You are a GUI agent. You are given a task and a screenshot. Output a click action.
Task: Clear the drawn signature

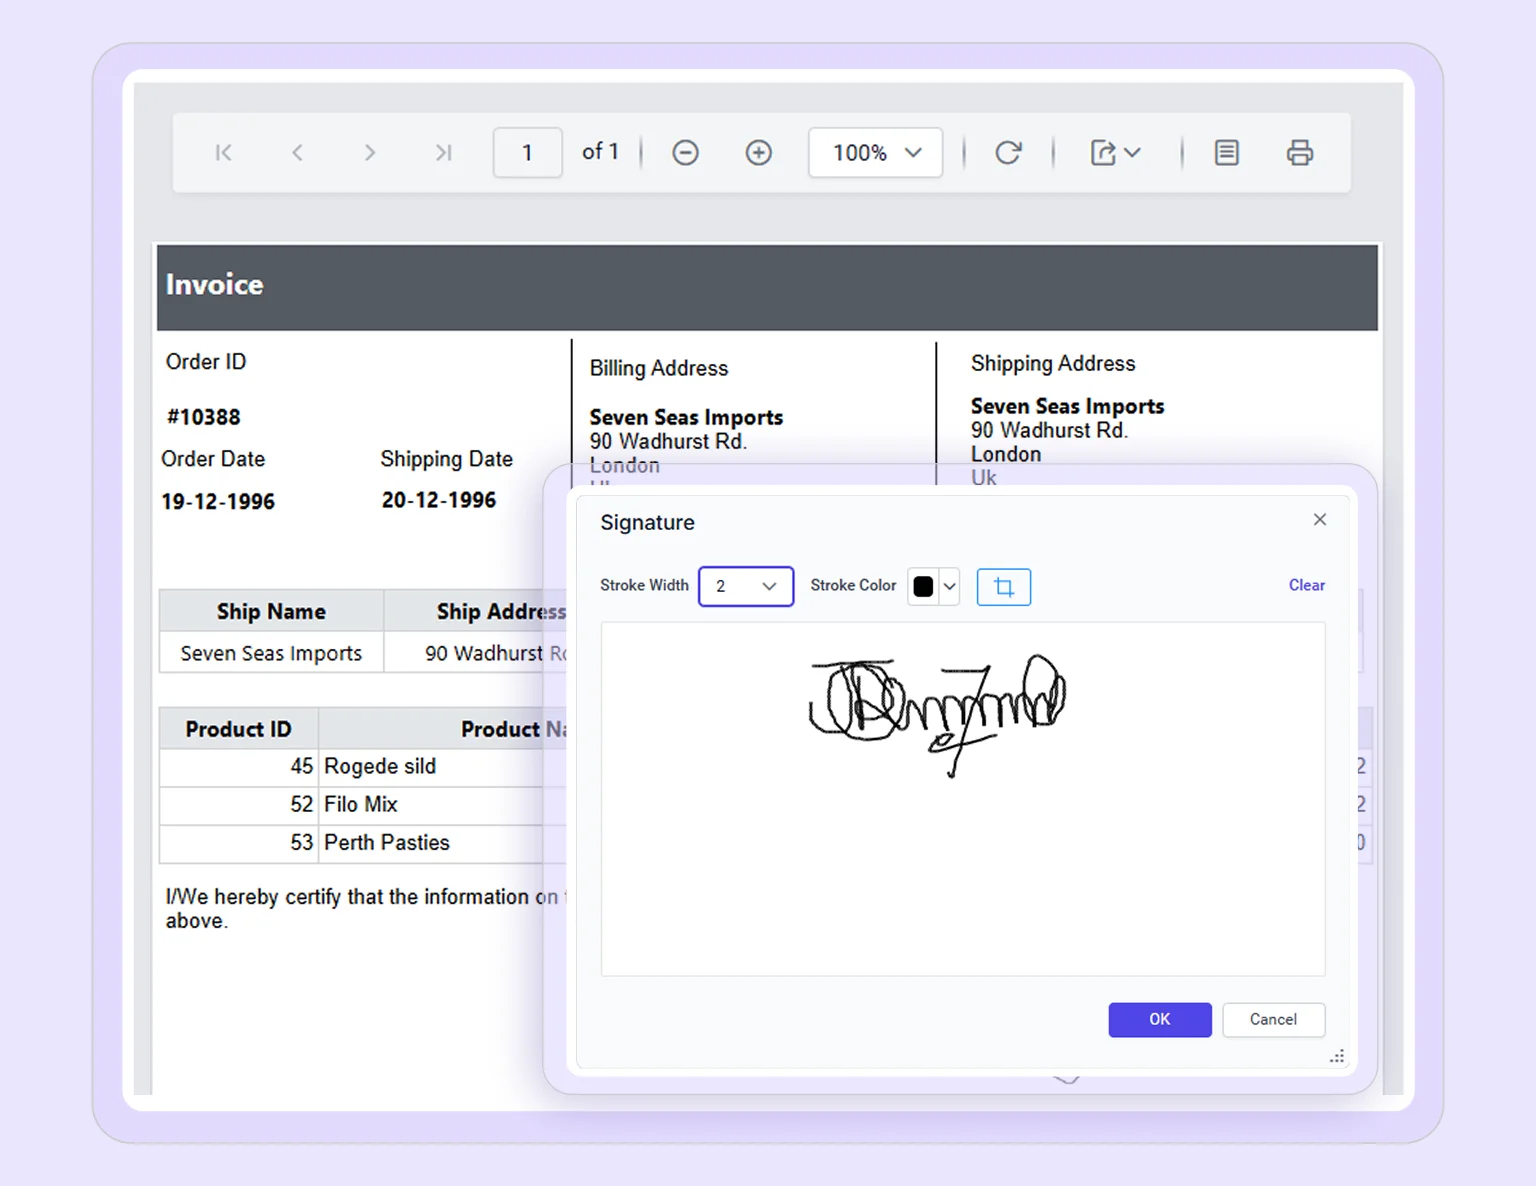coord(1306,585)
